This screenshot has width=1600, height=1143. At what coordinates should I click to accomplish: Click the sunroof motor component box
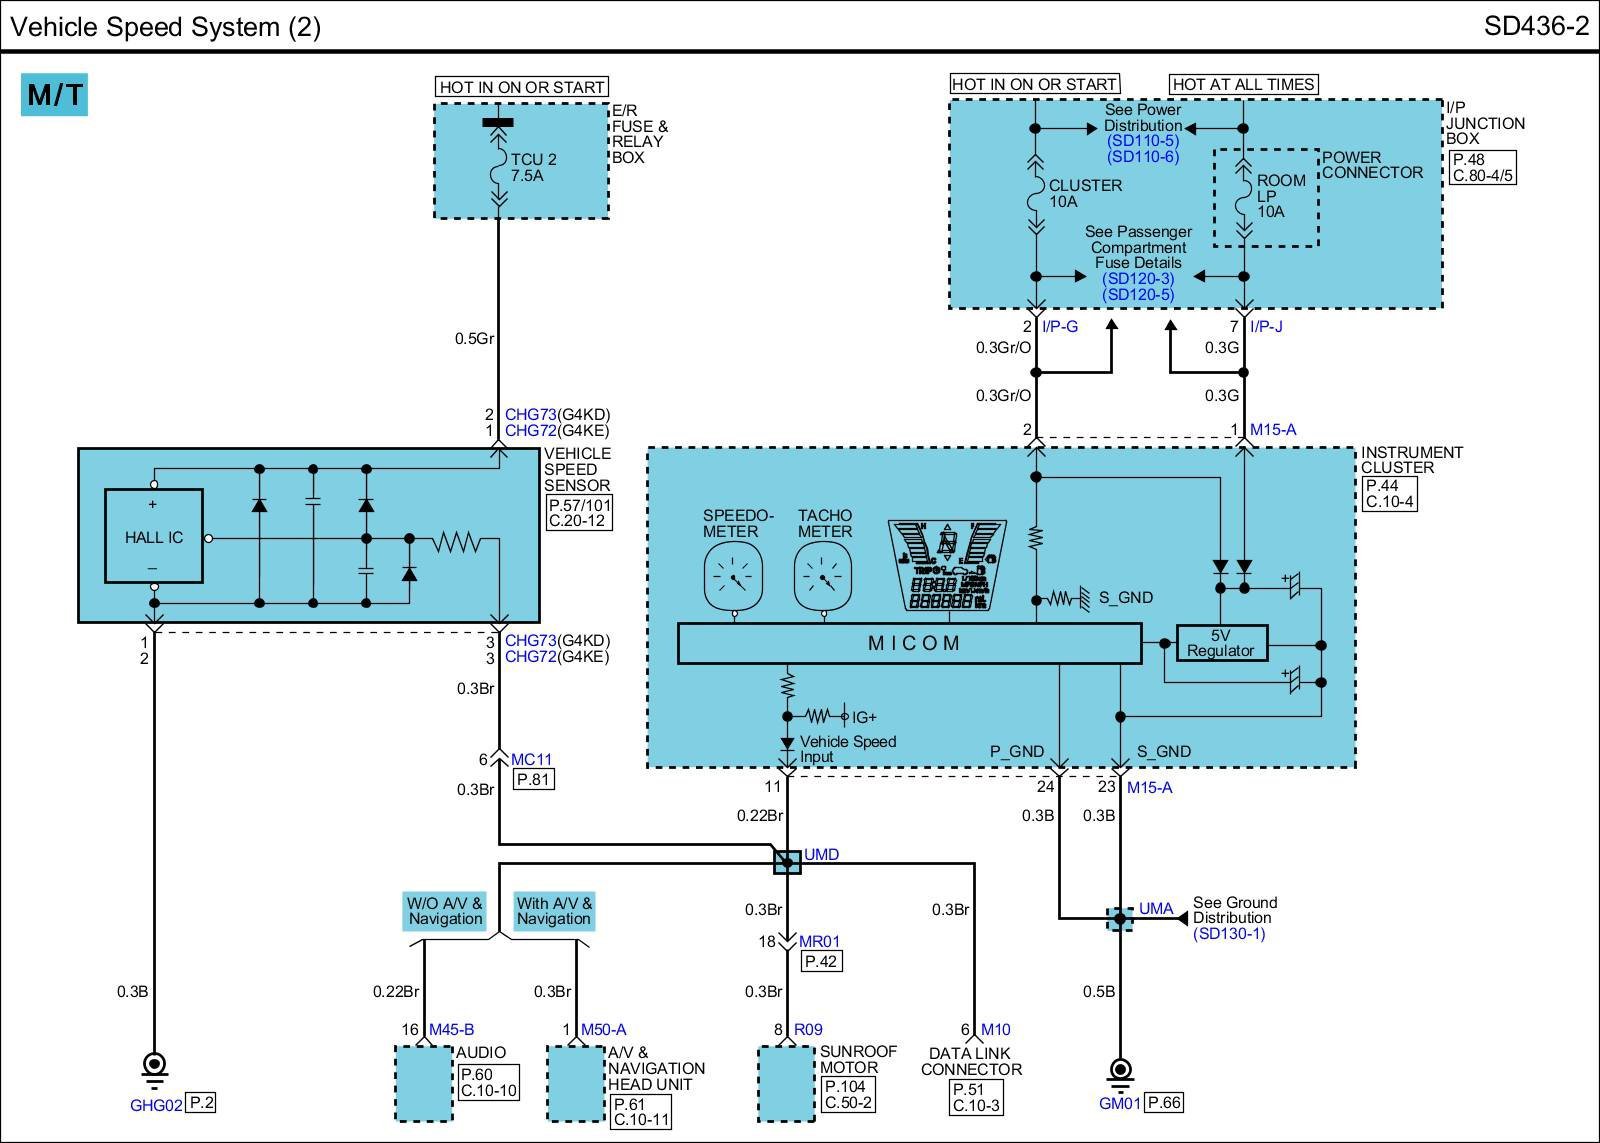pos(787,1083)
